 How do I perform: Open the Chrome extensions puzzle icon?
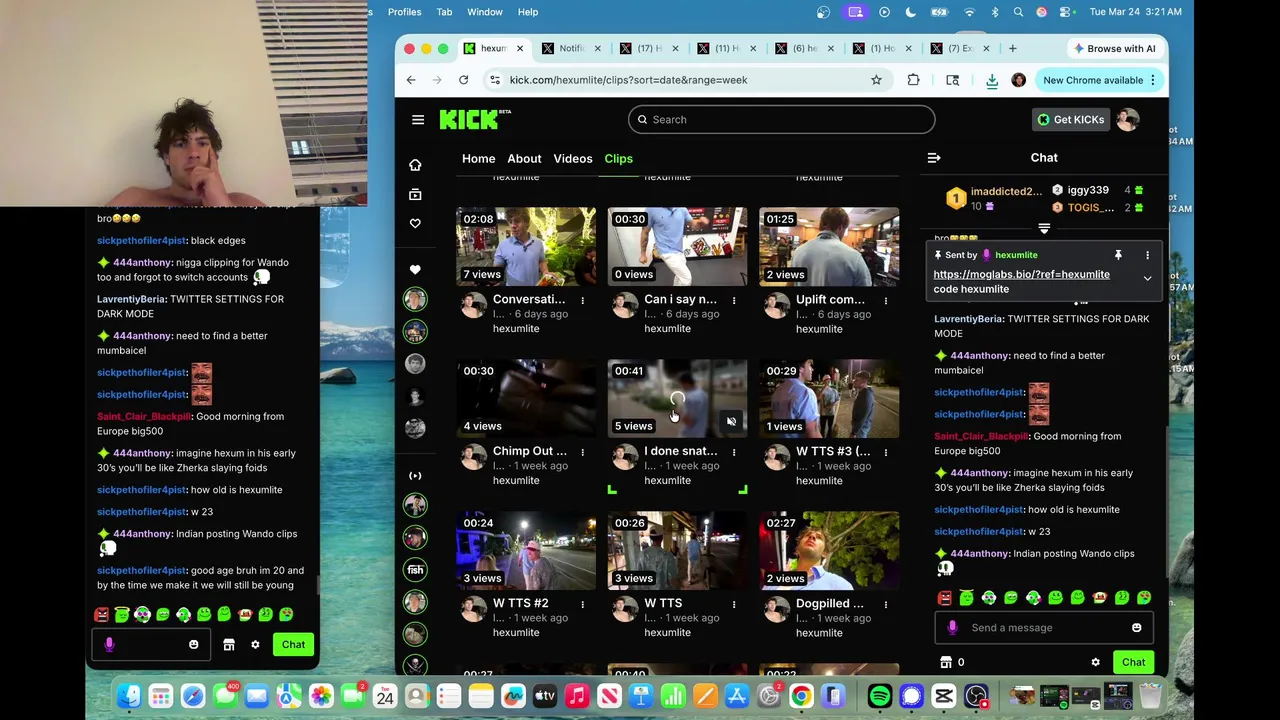coord(913,80)
